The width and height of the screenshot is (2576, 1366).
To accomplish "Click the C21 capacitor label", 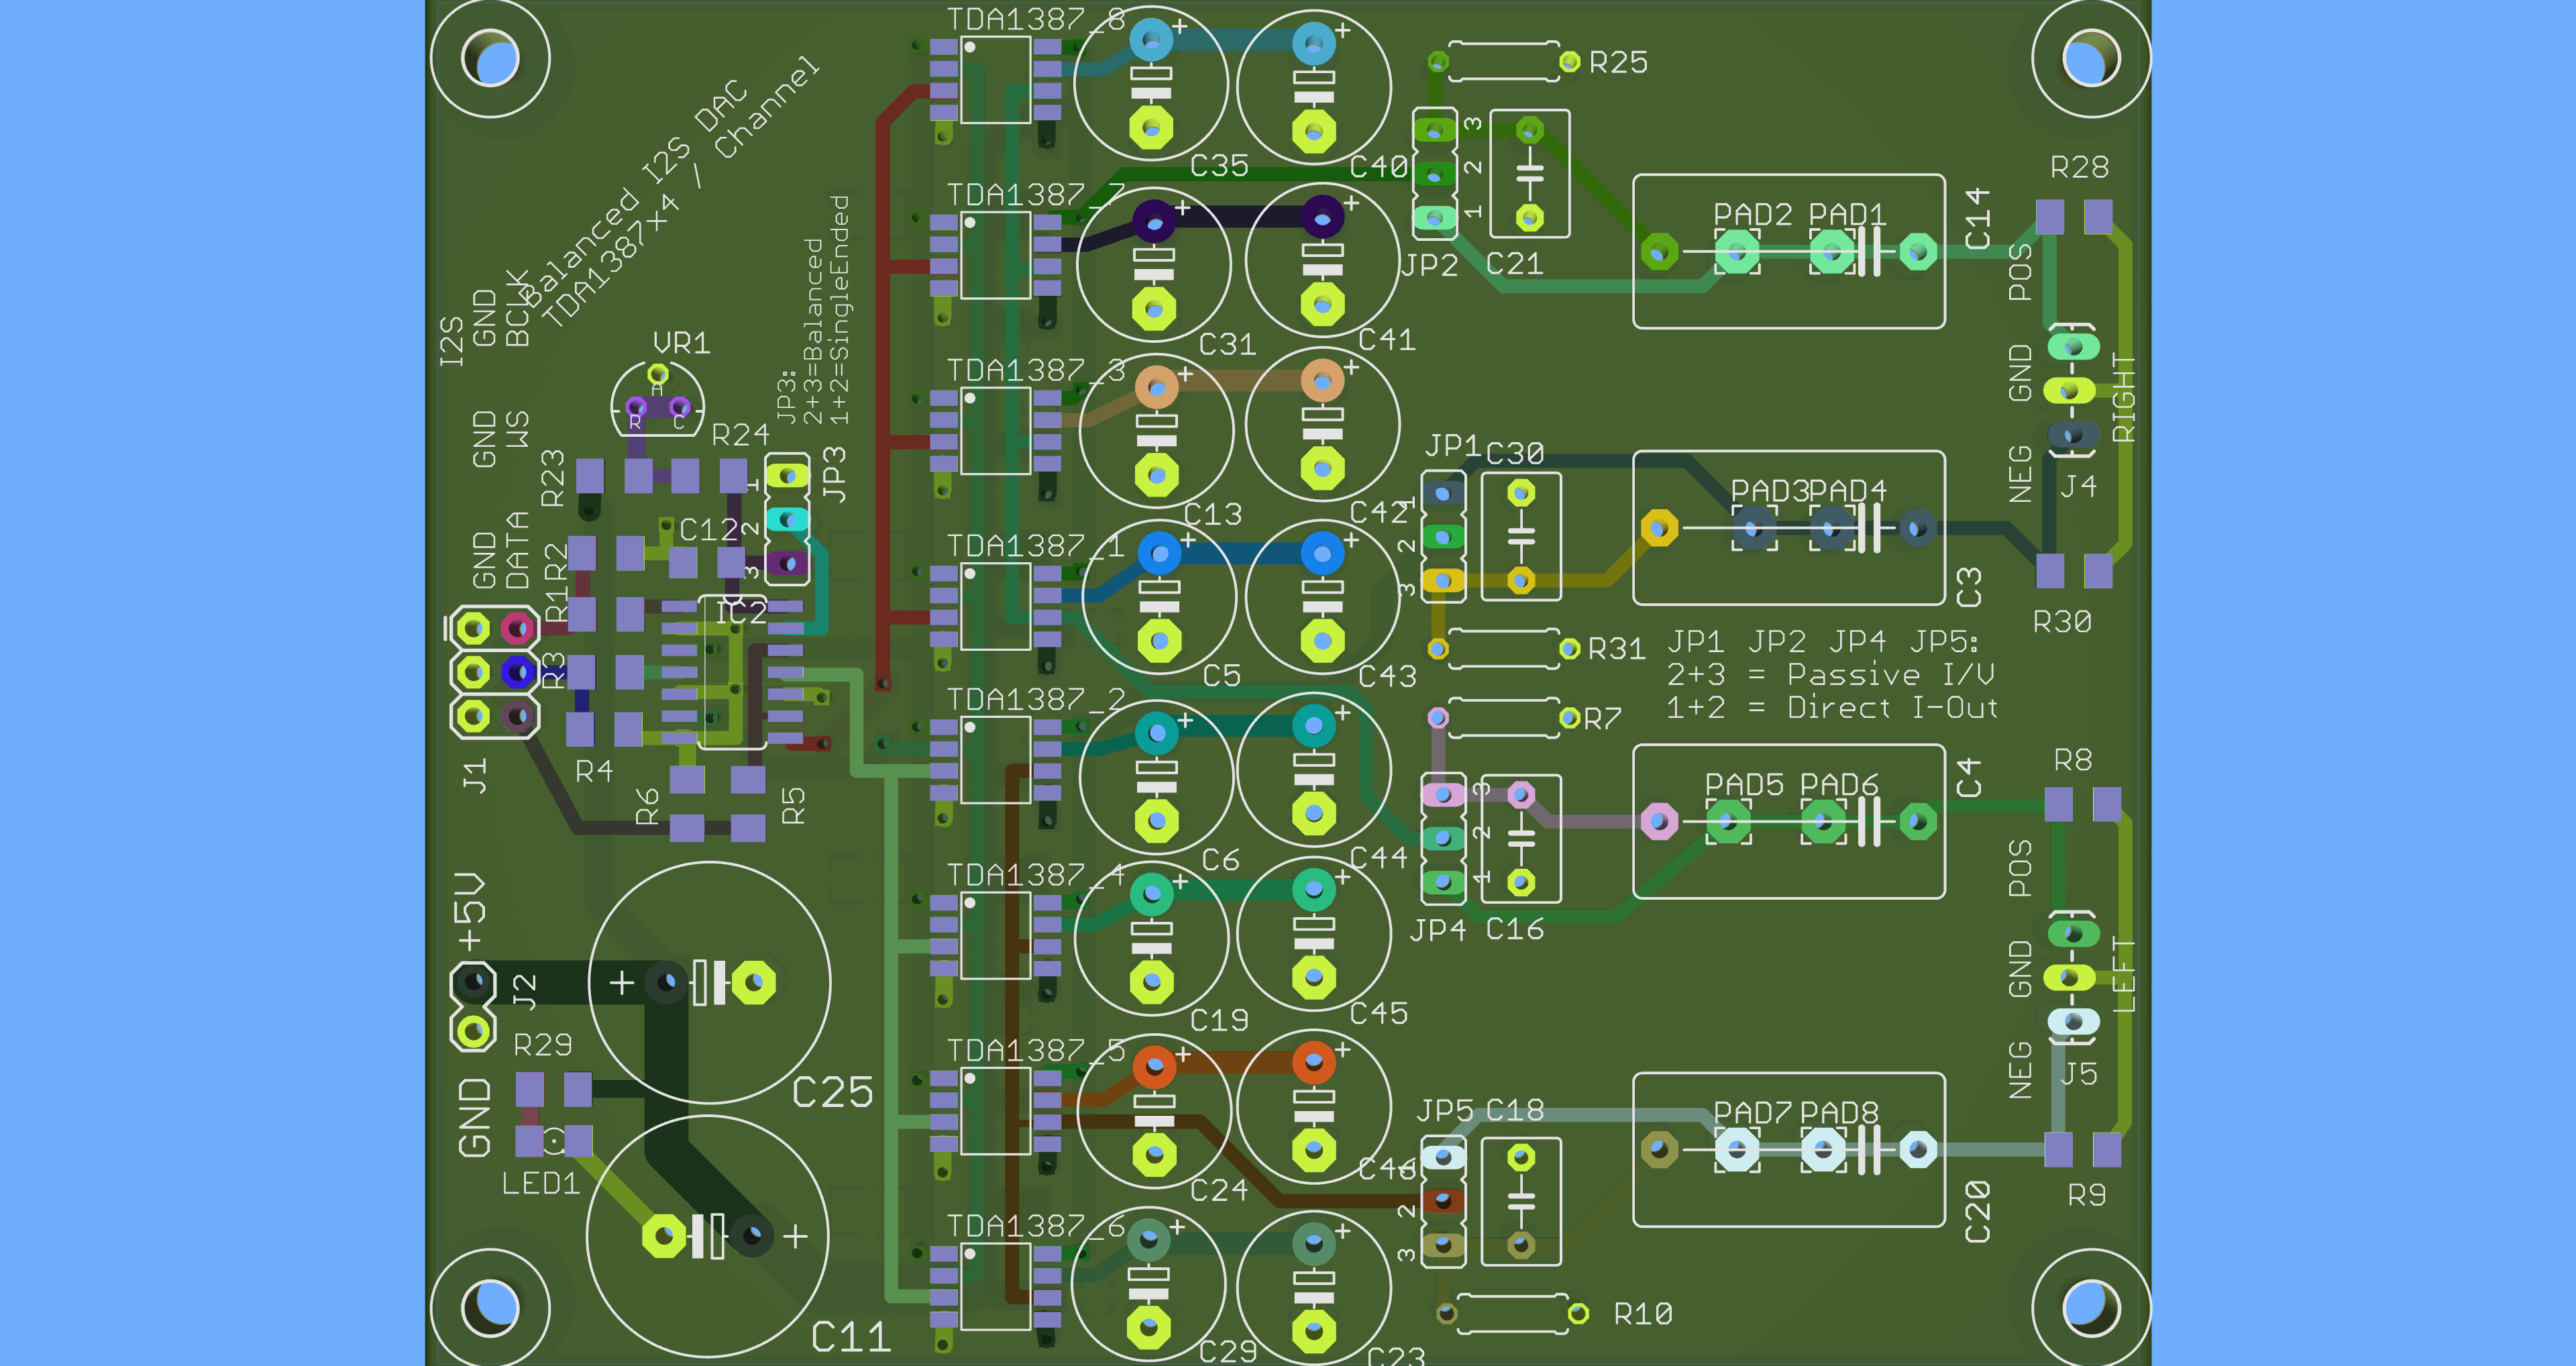I will click(1514, 264).
